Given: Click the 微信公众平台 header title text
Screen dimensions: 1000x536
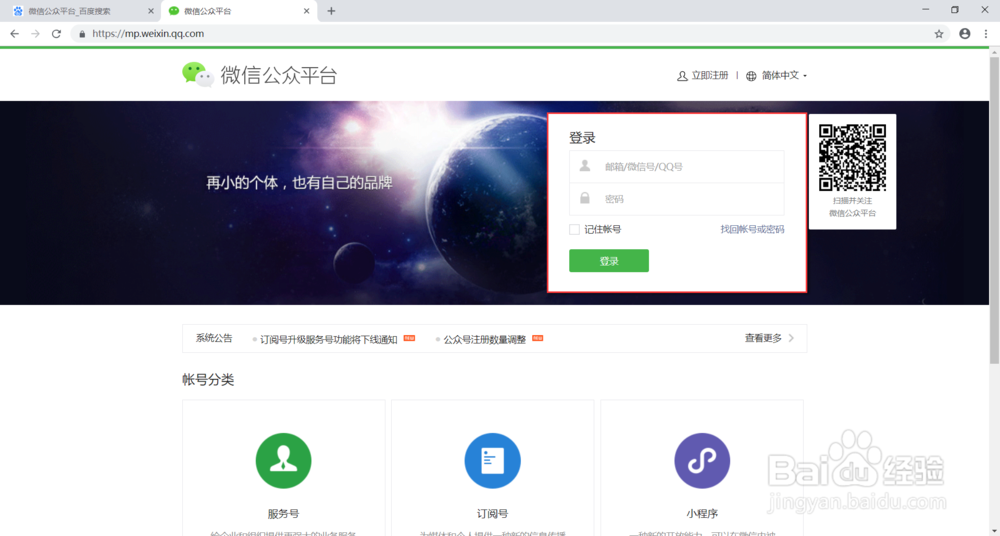Looking at the screenshot, I should (279, 75).
